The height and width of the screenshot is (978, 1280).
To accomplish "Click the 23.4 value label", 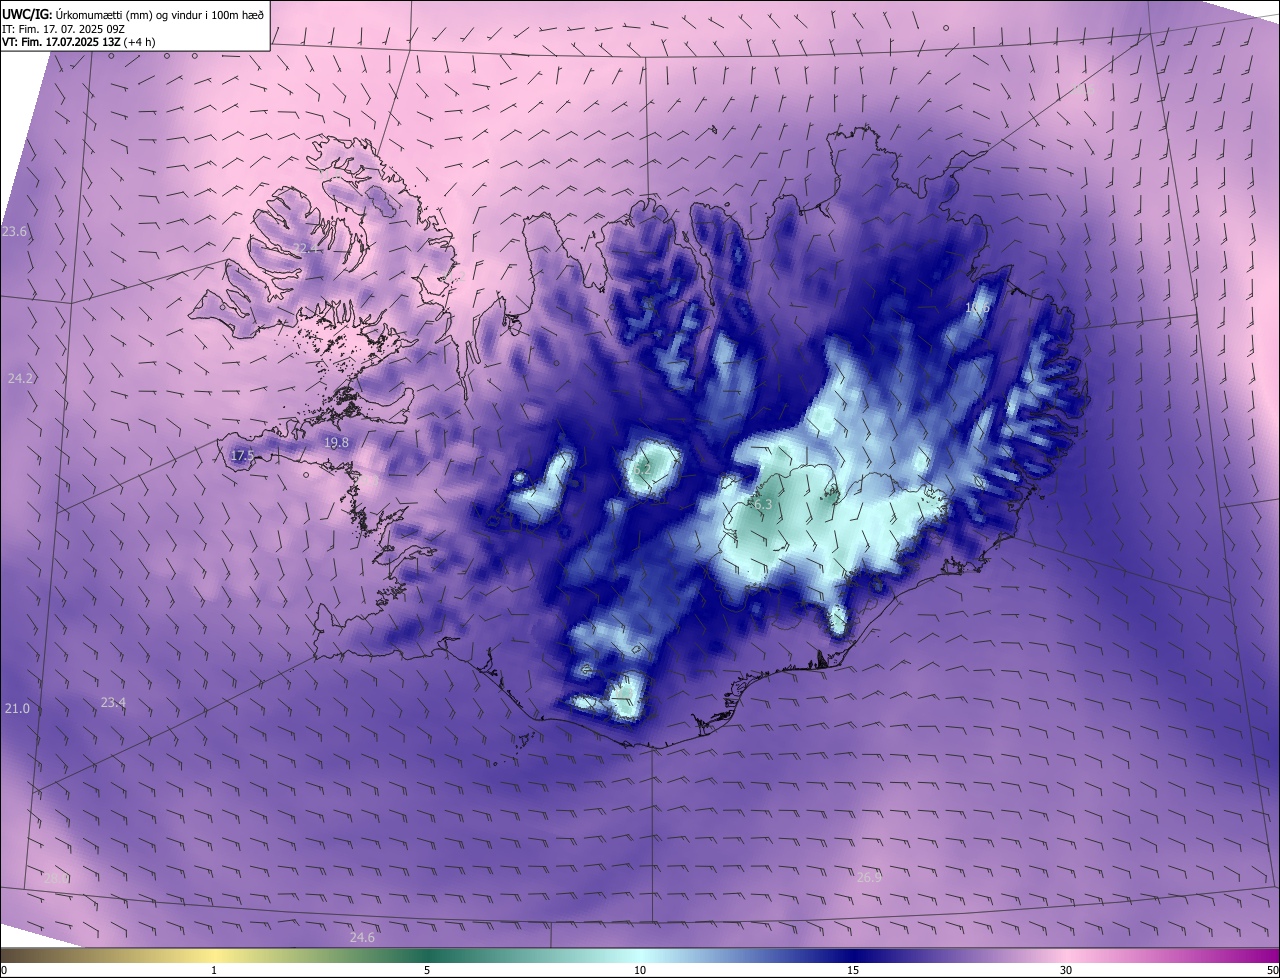I will point(113,703).
